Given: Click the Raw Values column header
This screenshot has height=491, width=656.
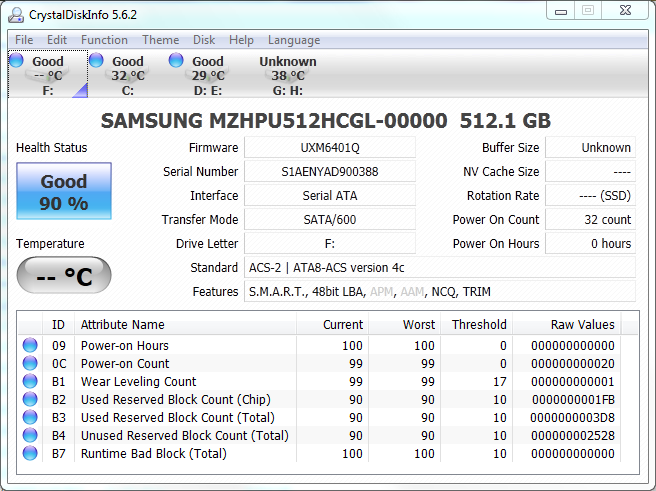Looking at the screenshot, I should point(582,324).
